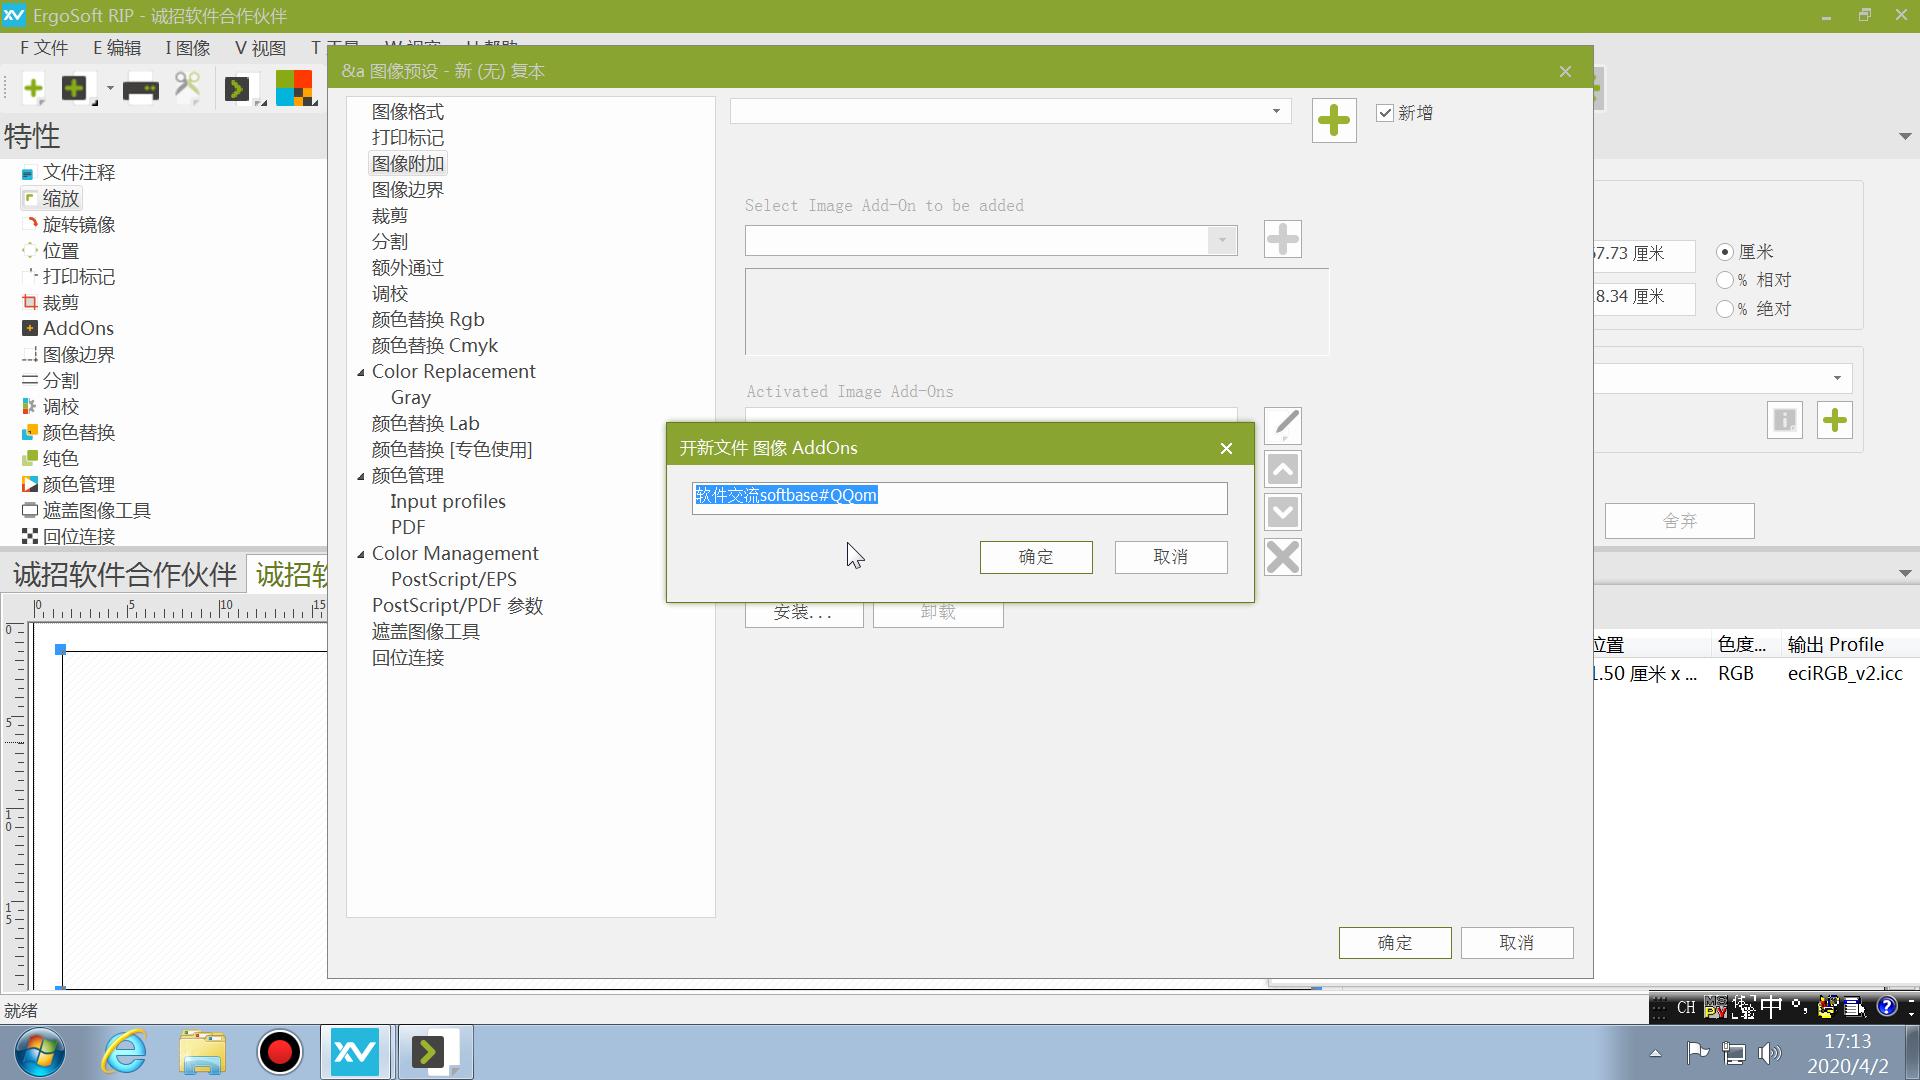This screenshot has height=1080, width=1920.
Task: Open the color swatch toolbar icon
Action: [294, 88]
